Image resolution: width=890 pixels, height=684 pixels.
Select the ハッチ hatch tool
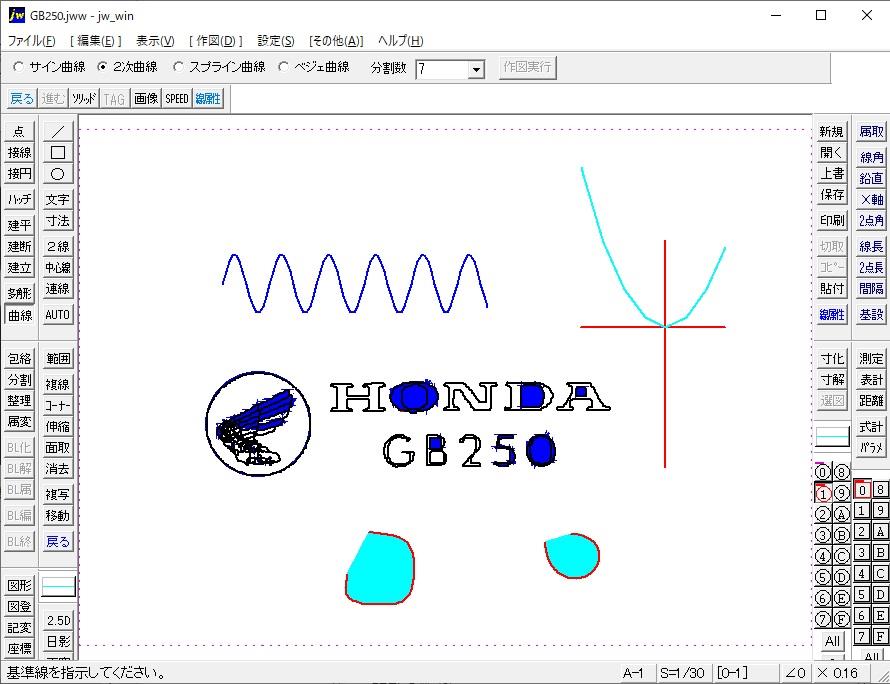click(19, 199)
